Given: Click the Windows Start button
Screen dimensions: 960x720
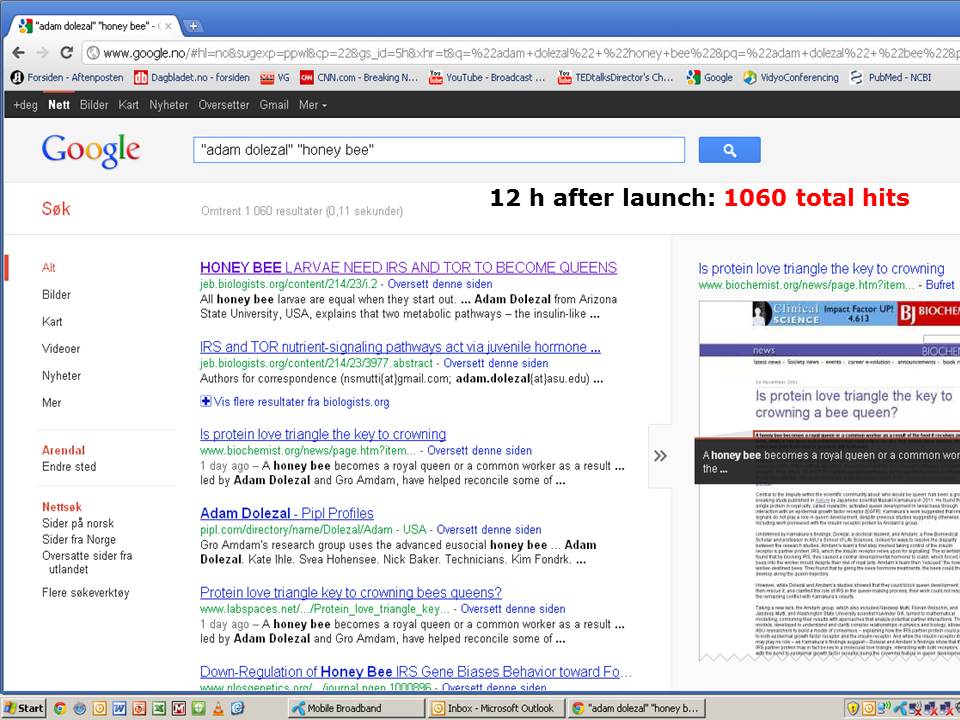Looking at the screenshot, I should pos(24,708).
